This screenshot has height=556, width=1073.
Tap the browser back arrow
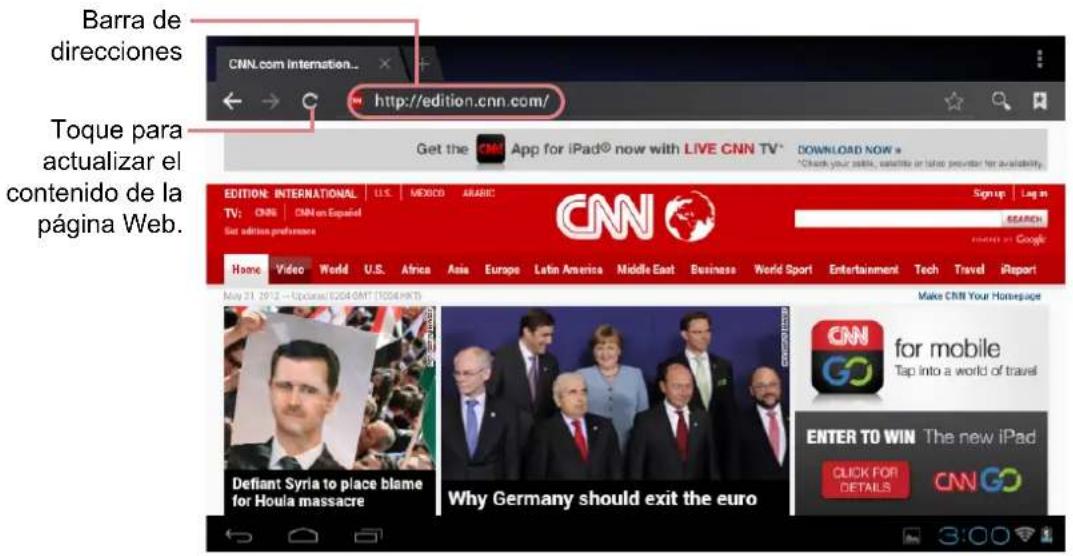click(x=233, y=102)
